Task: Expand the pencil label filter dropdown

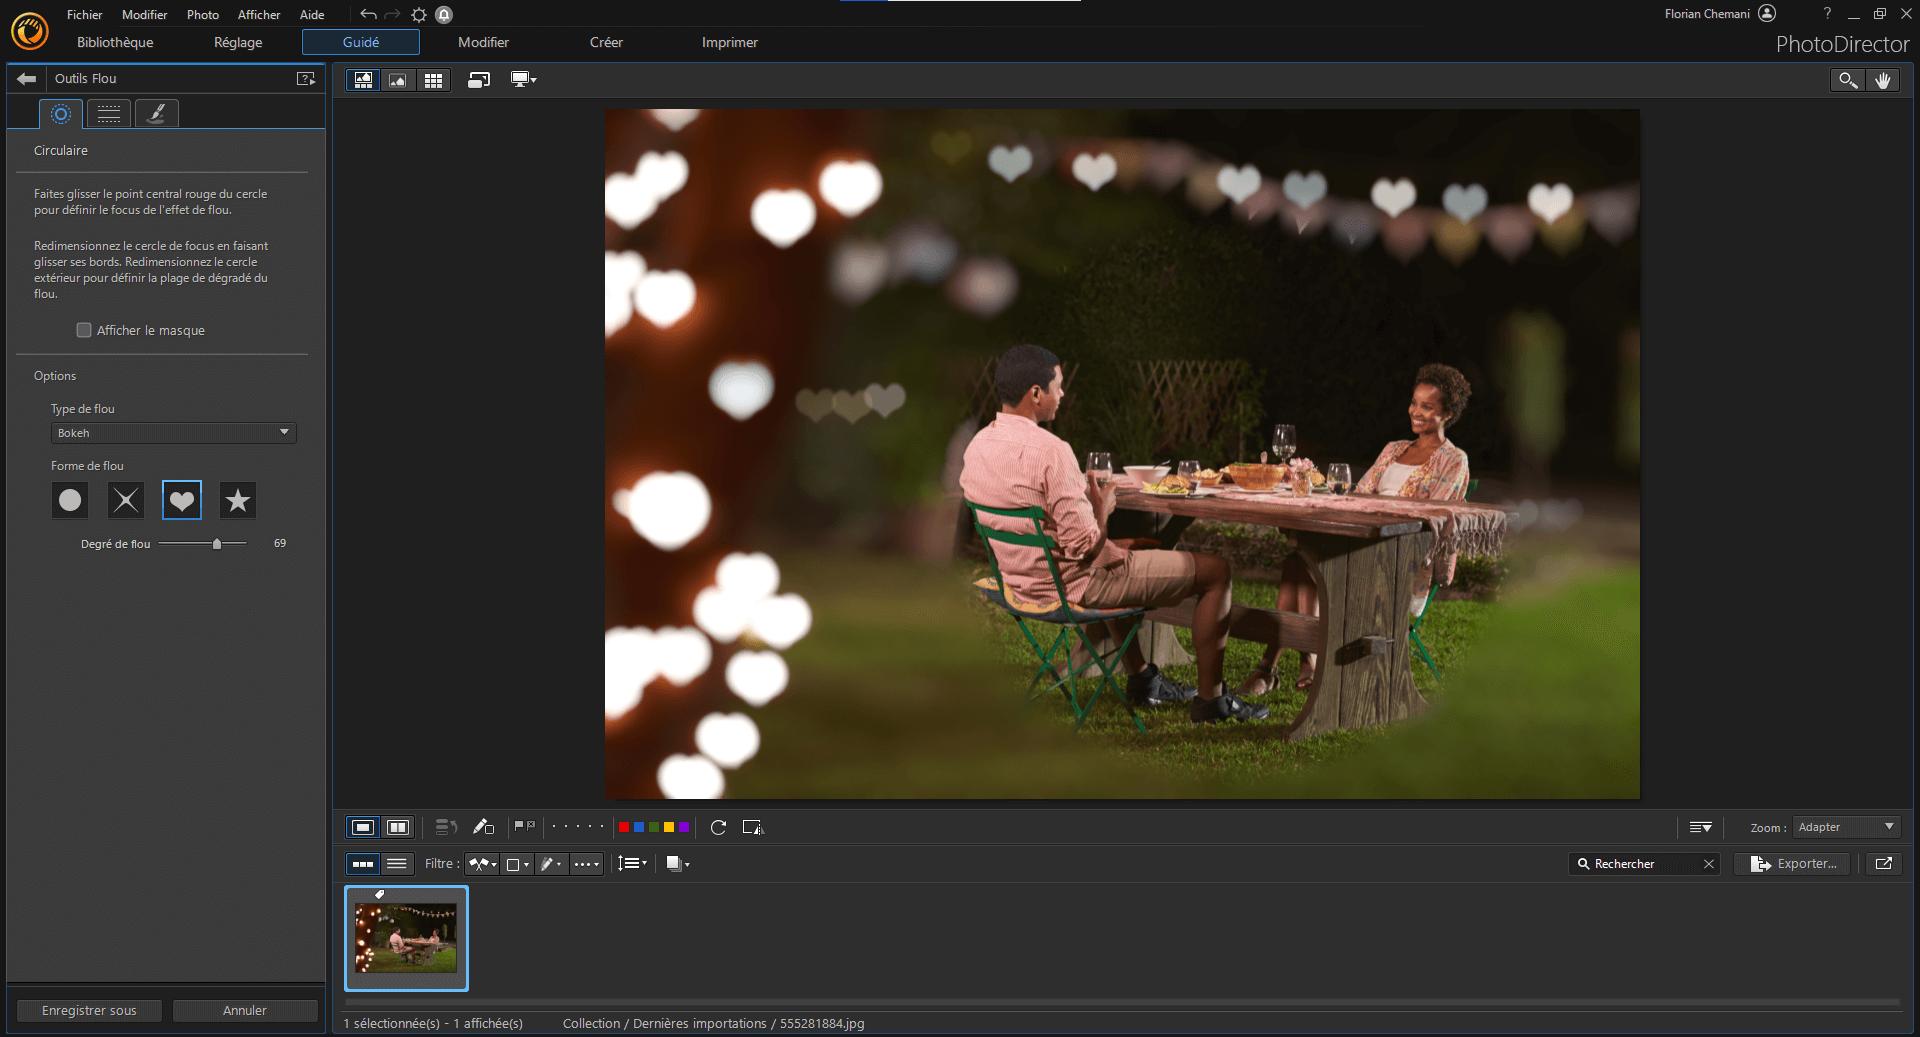Action: click(x=551, y=864)
